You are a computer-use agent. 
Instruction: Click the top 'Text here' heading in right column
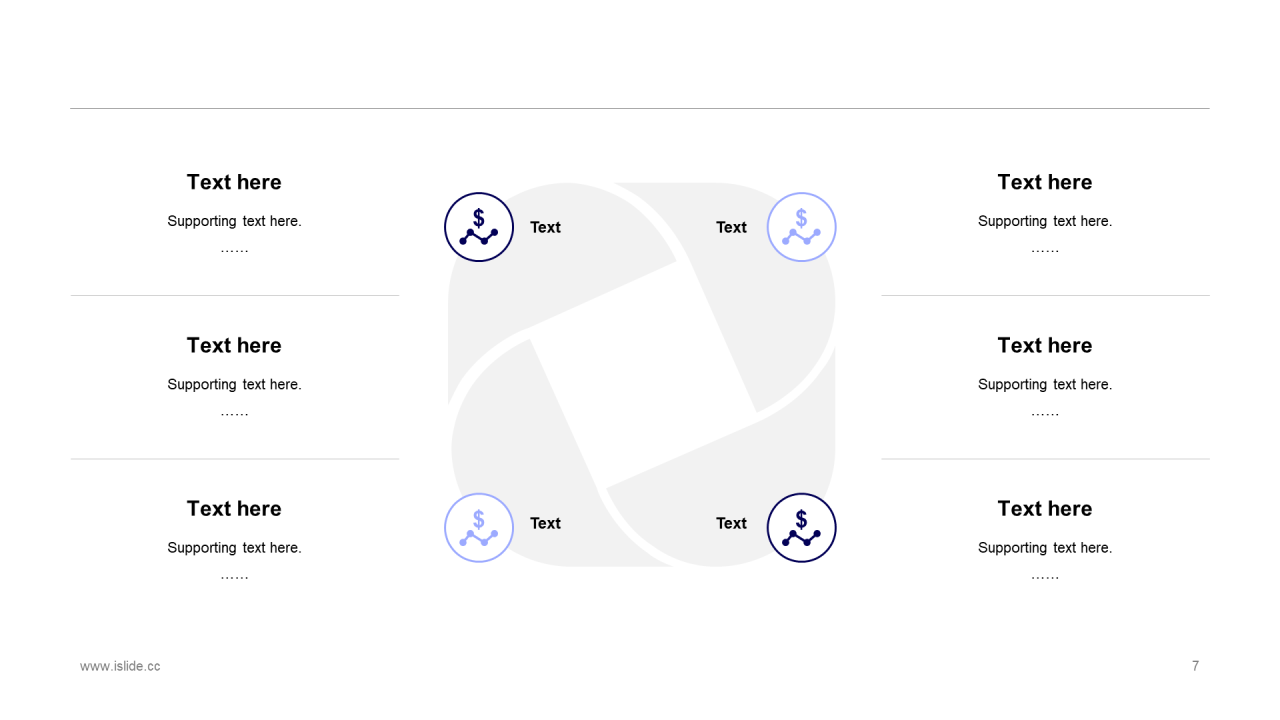pyautogui.click(x=1044, y=182)
